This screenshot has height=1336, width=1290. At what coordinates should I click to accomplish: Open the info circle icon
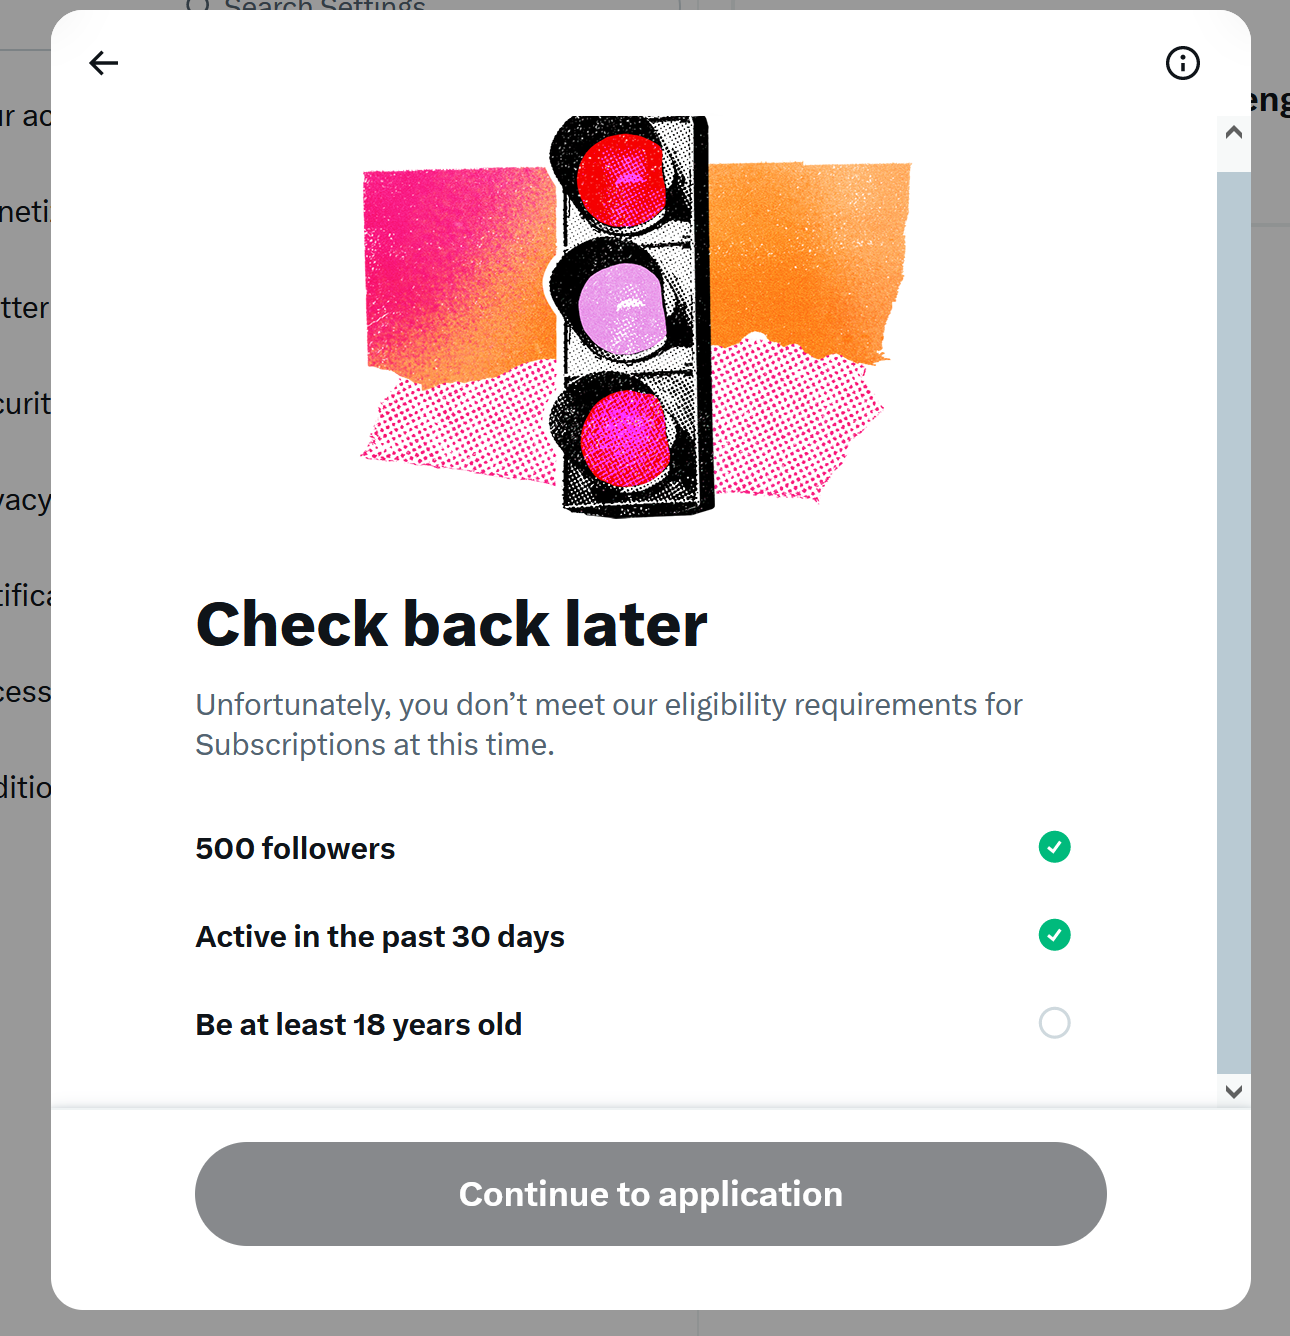coord(1183,63)
